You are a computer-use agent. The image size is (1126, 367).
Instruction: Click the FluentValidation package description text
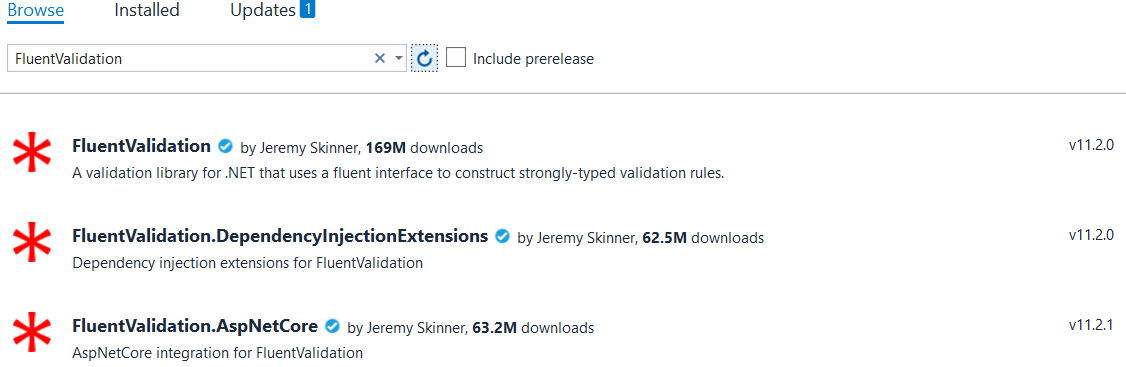point(399,174)
